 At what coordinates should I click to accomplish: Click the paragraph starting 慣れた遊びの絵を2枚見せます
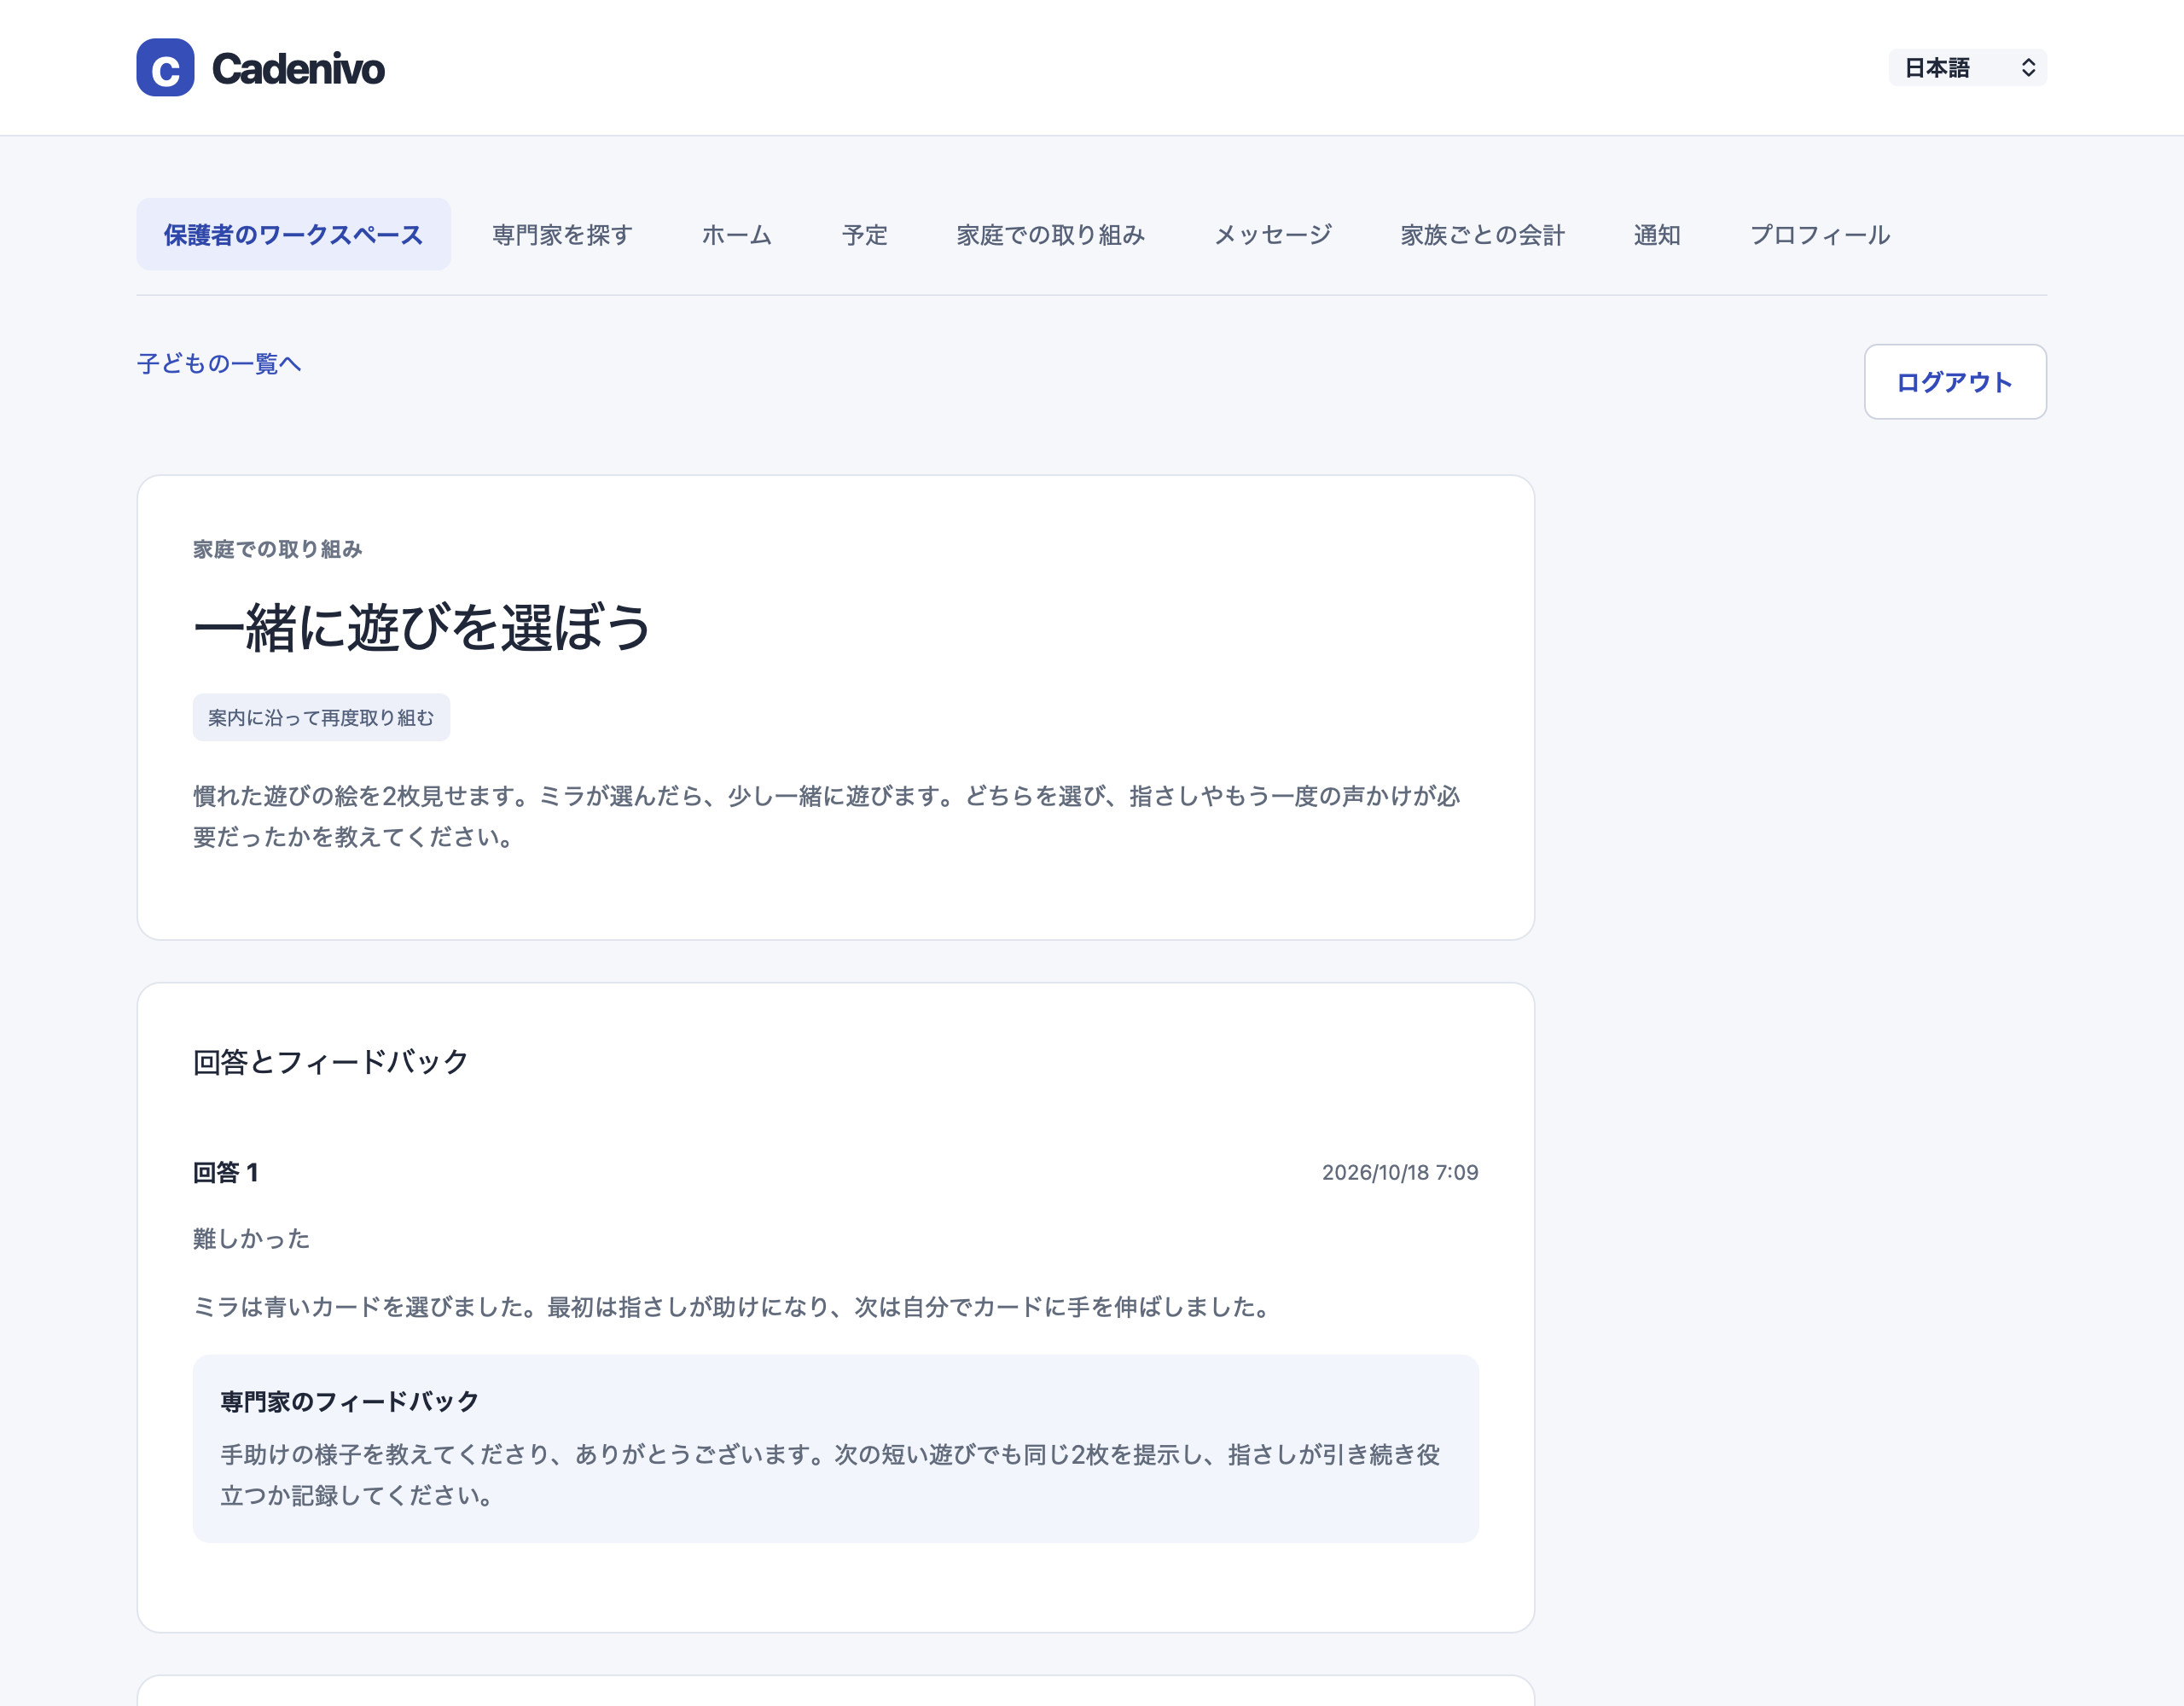click(827, 816)
